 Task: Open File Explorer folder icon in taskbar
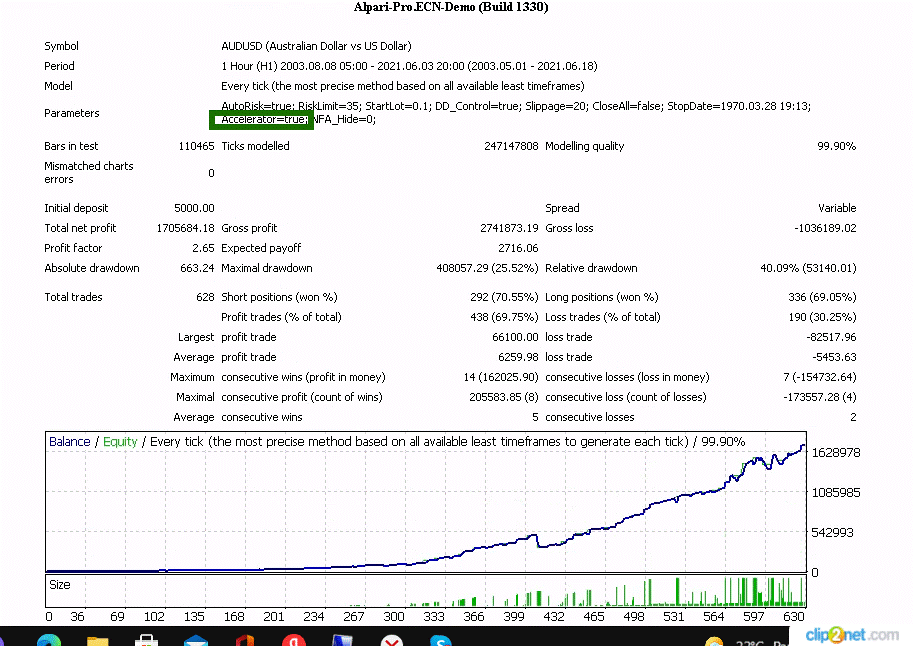pos(97,641)
